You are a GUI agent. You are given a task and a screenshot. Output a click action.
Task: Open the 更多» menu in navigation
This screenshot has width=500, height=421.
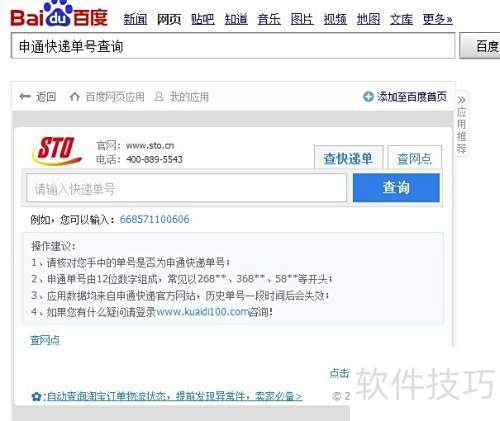click(437, 19)
